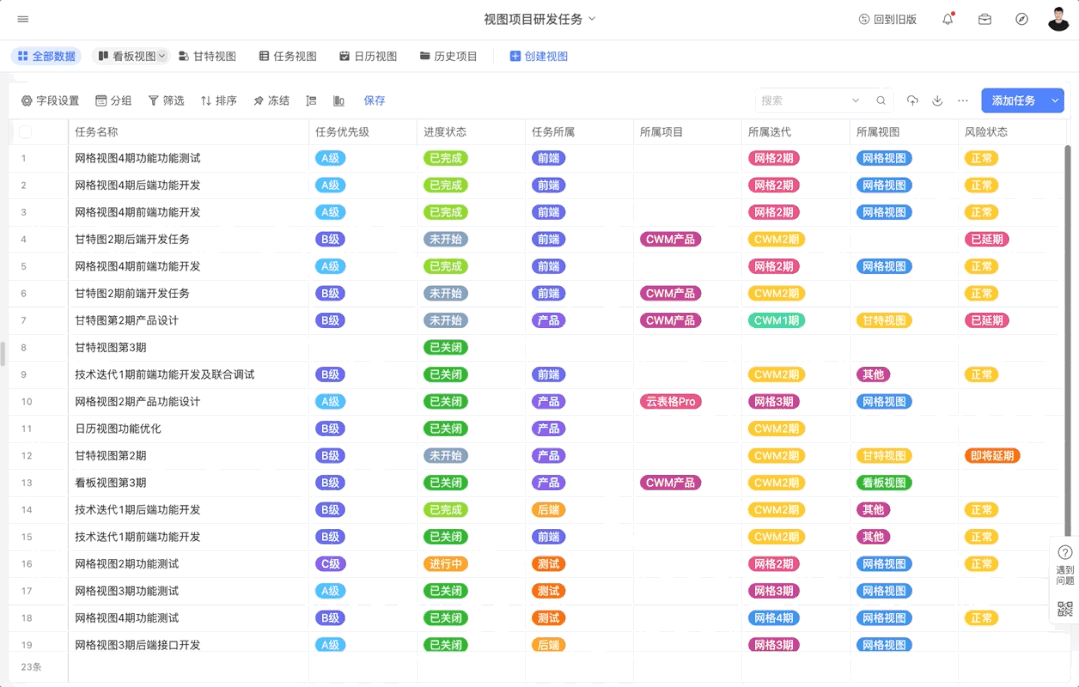Open the hamburger menu icon
The image size is (1079, 687).
coord(23,19)
